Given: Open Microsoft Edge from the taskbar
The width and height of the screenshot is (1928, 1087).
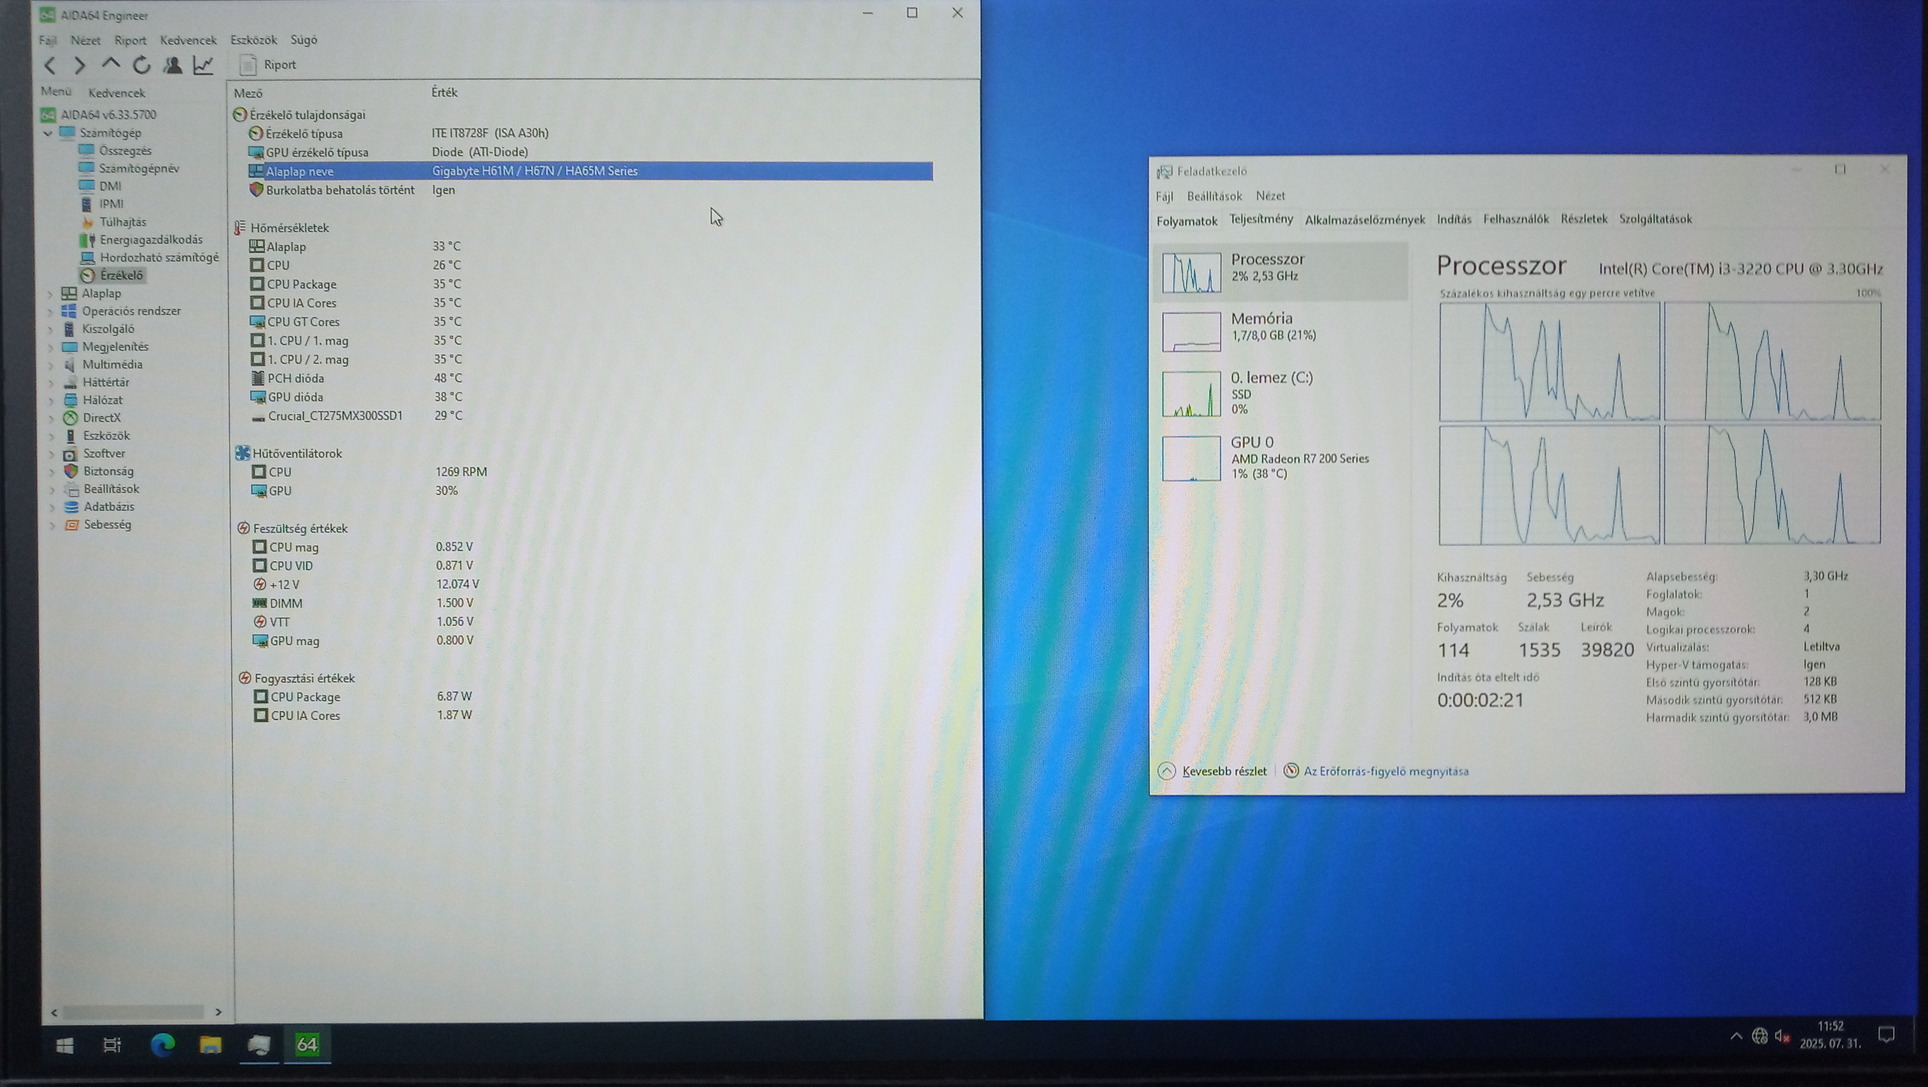Looking at the screenshot, I should [162, 1044].
